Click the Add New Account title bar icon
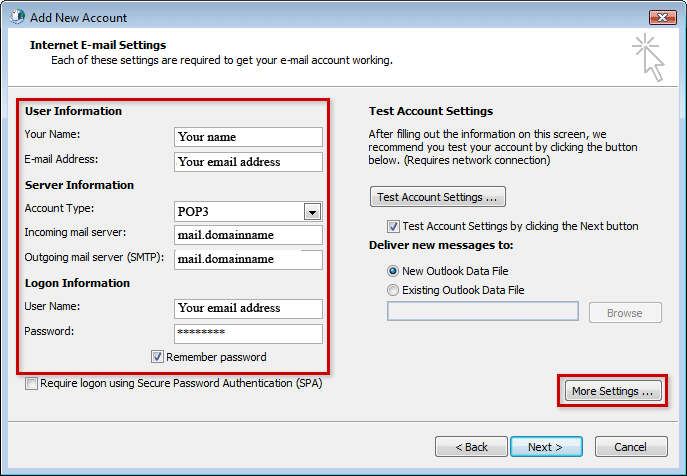This screenshot has width=687, height=476. point(18,17)
